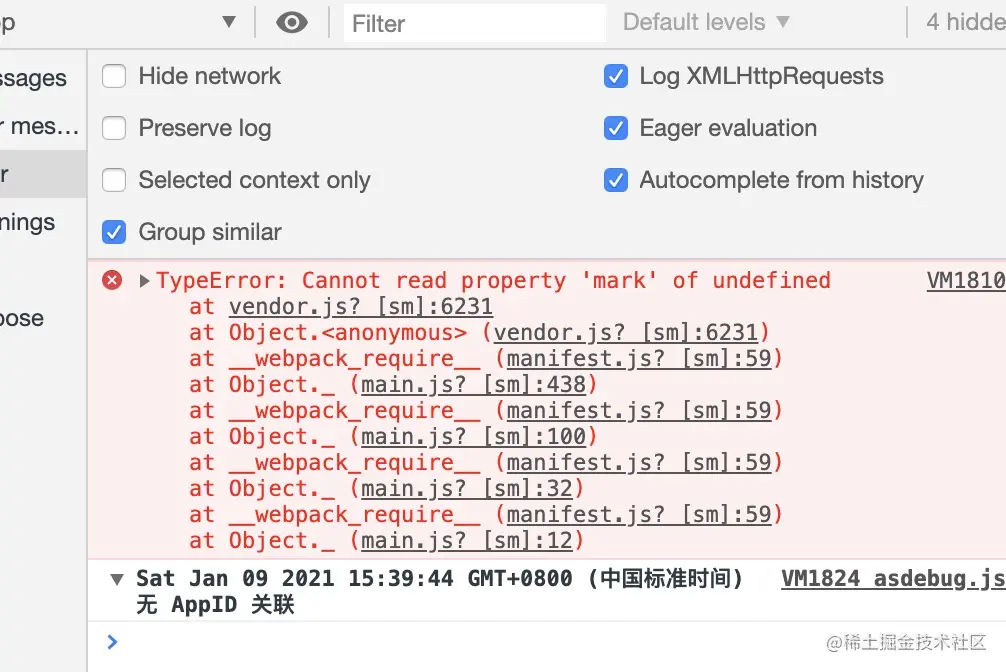
Task: Open the VM1824 asdebug.js source link
Action: coord(892,578)
